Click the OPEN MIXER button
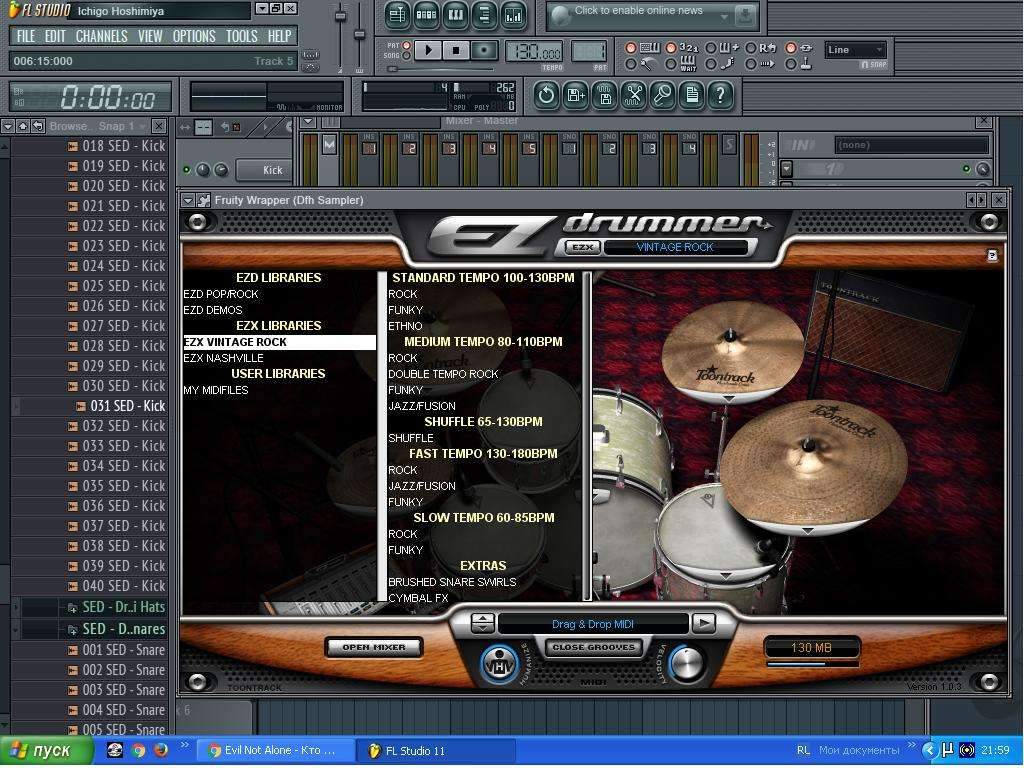 [x=374, y=647]
